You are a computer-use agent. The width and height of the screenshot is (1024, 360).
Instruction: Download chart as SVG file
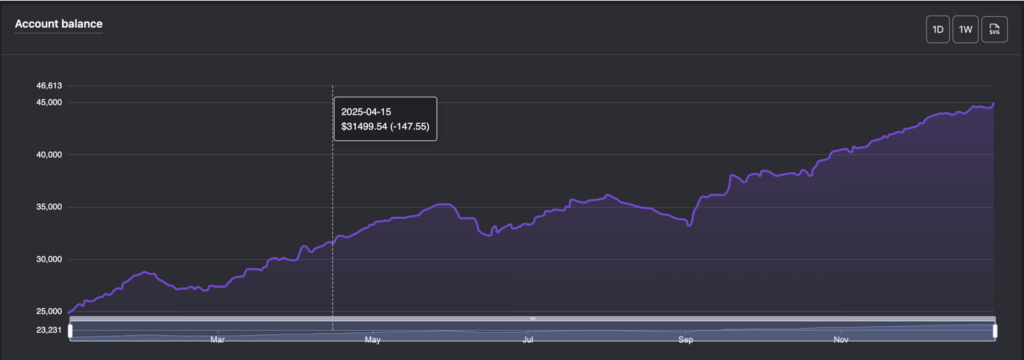pyautogui.click(x=994, y=30)
